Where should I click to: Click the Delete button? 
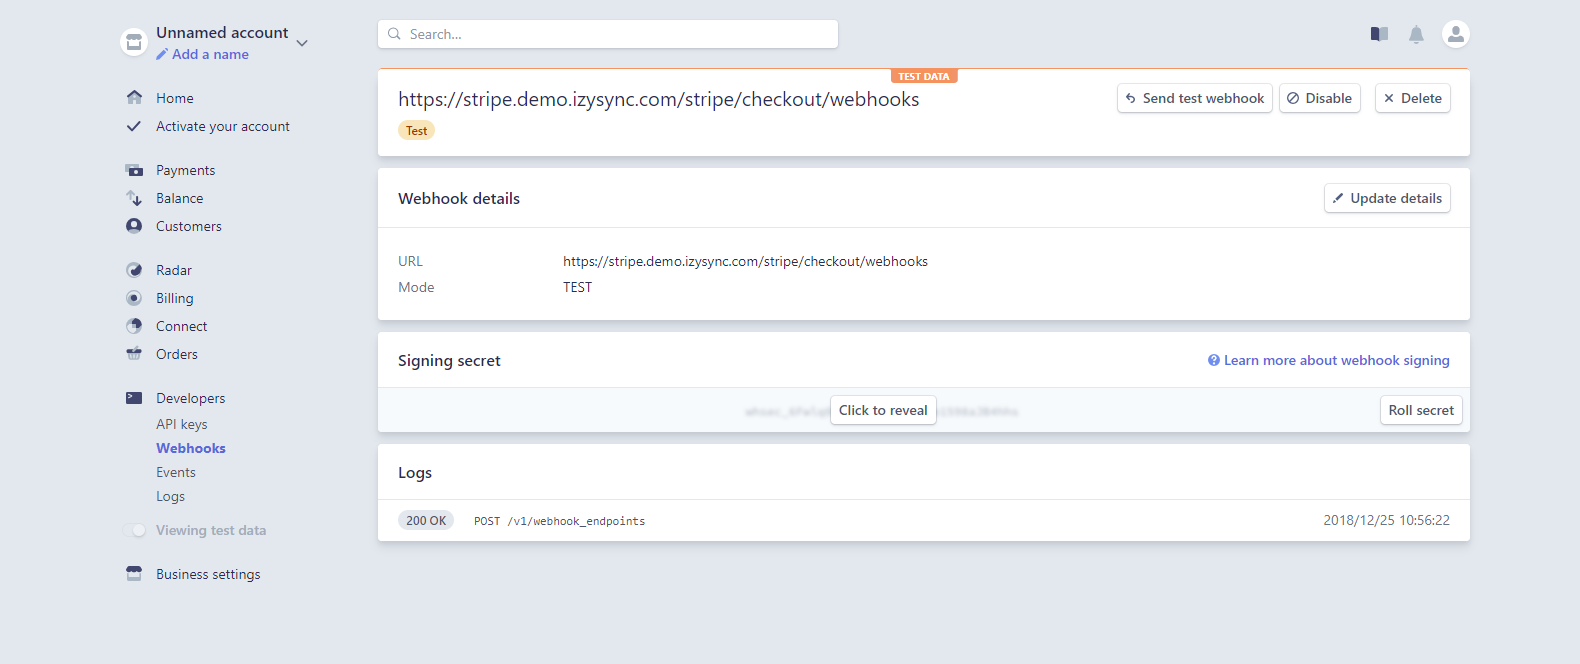(1413, 98)
